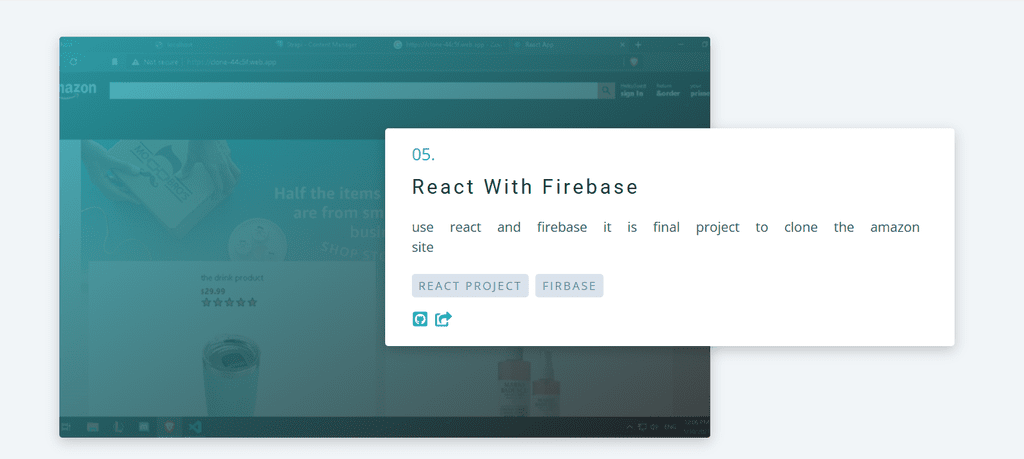Click the description mentioning amazon site clone
The height and width of the screenshot is (459, 1024).
[665, 237]
